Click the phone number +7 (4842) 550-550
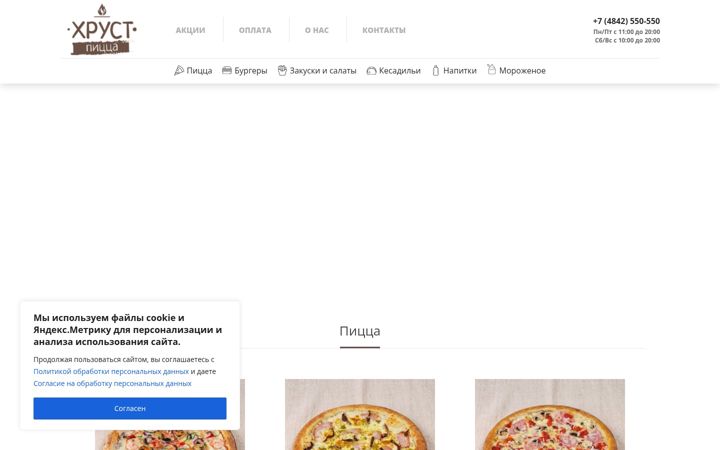Image resolution: width=720 pixels, height=450 pixels. [626, 21]
